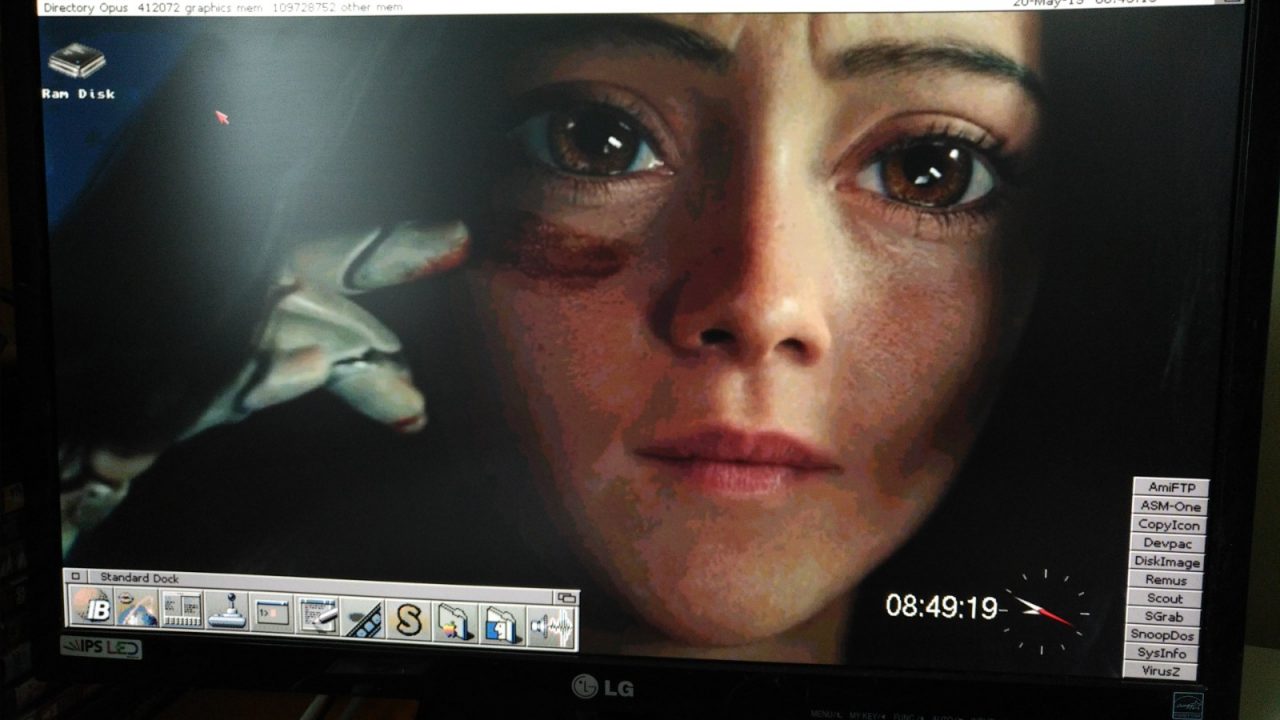Launch AmiFTP from the button list
The width and height of the screenshot is (1280, 720).
point(1171,487)
